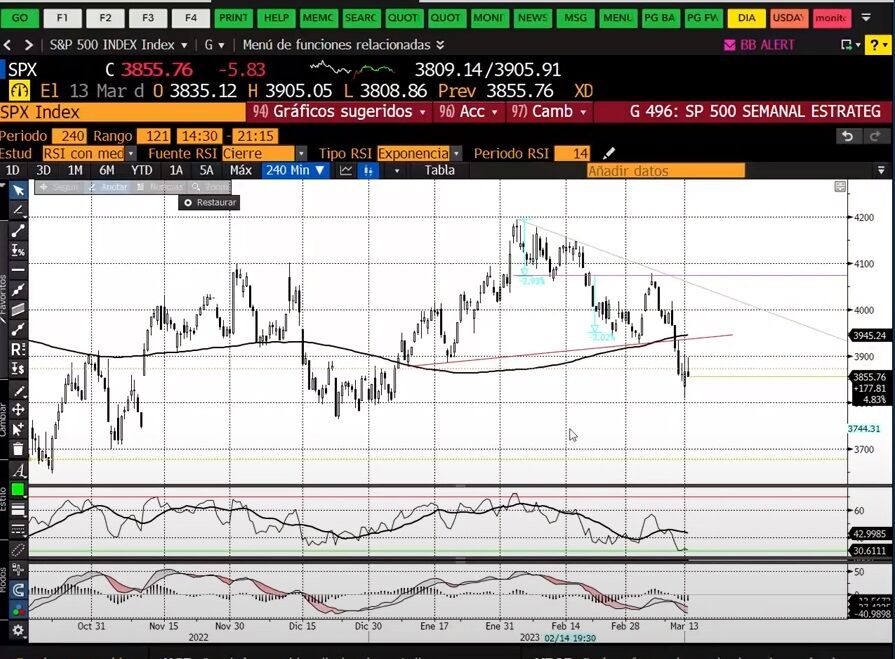Screen dimensions: 895x659
Task: Expand the G dropdown next to index
Action: coord(214,45)
